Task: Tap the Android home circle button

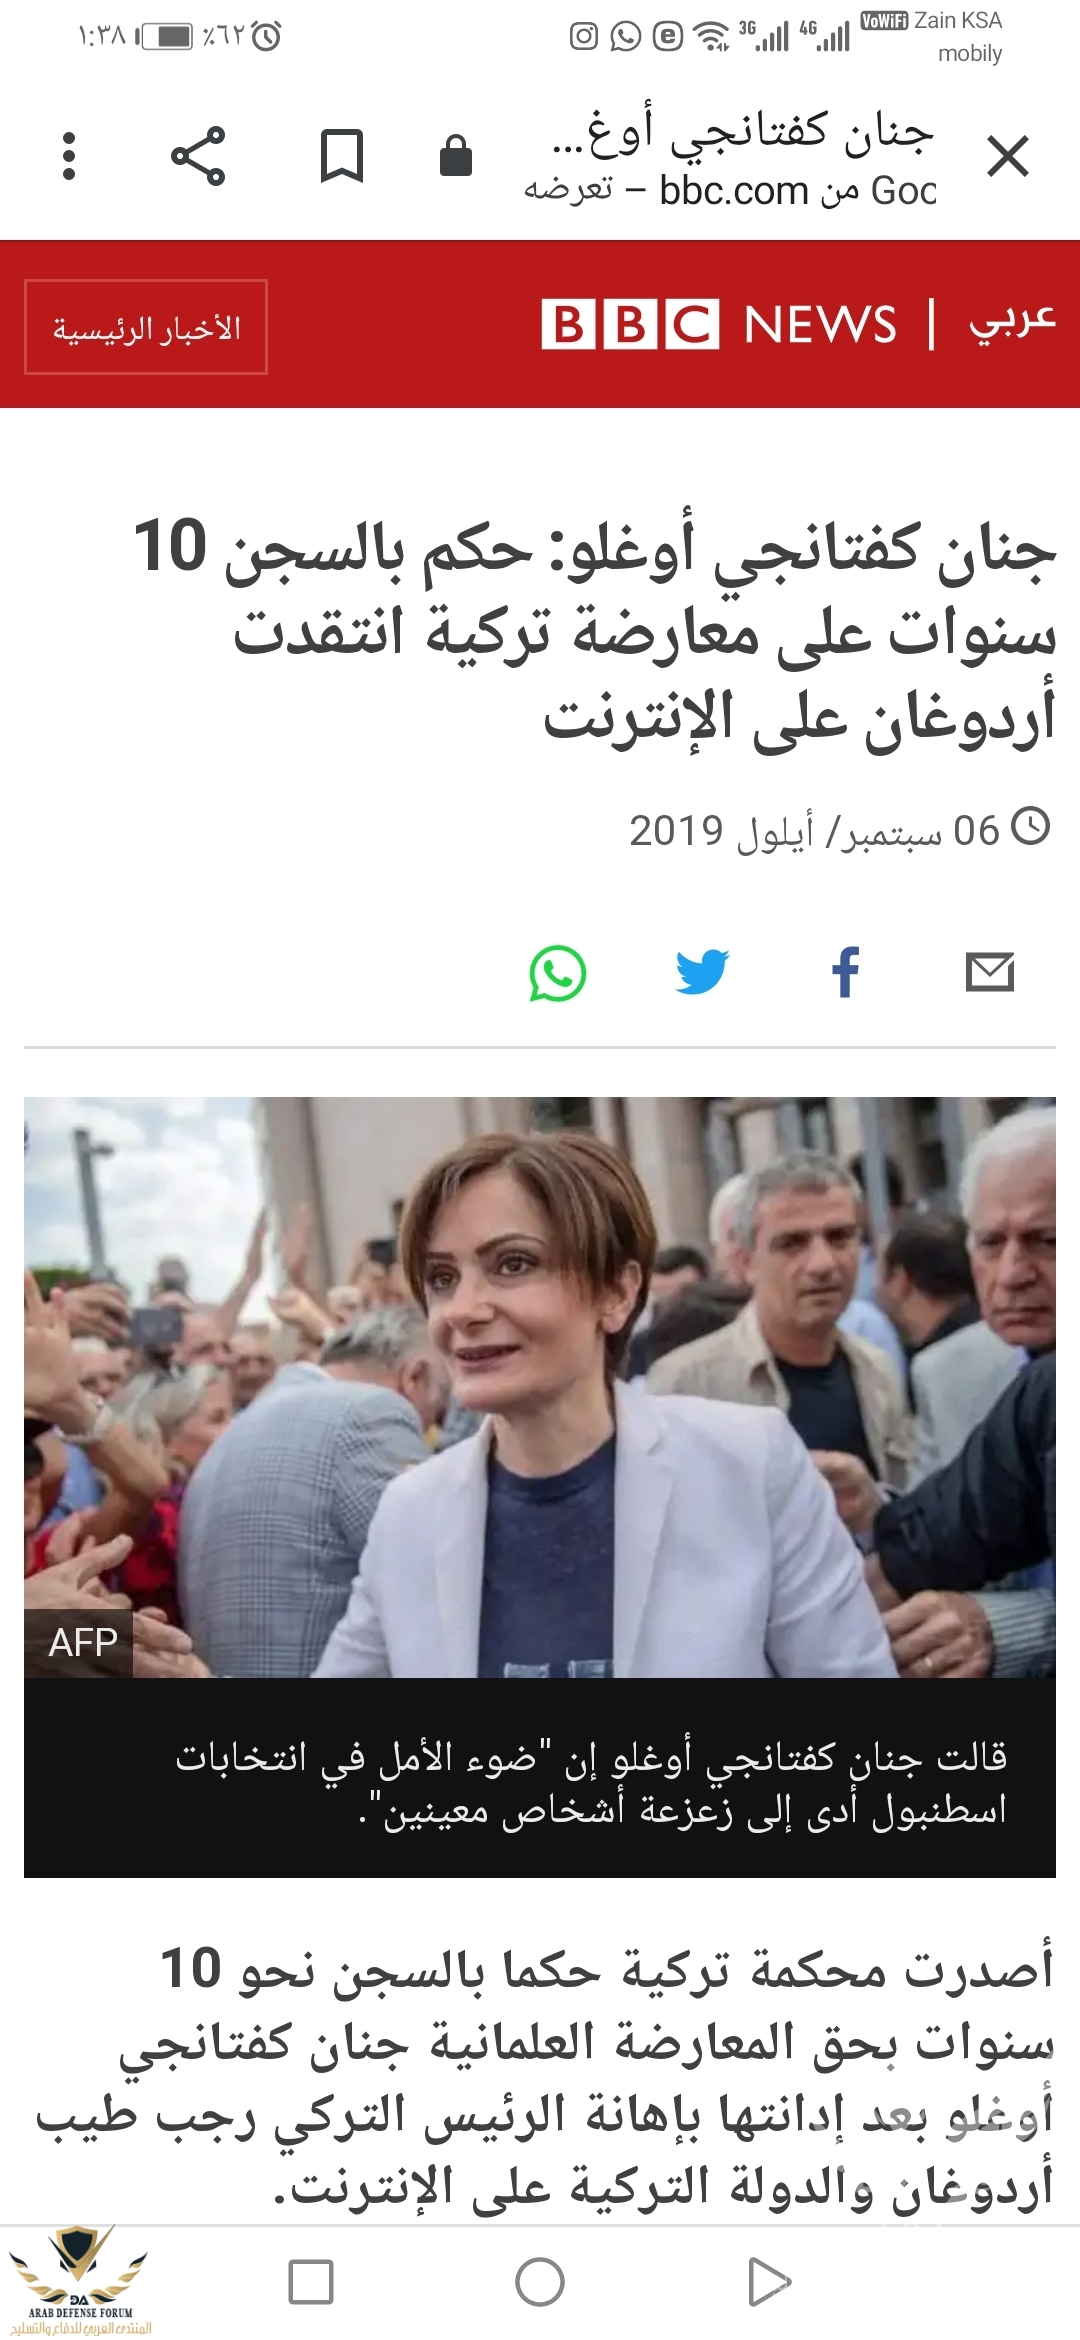Action: tap(540, 2282)
